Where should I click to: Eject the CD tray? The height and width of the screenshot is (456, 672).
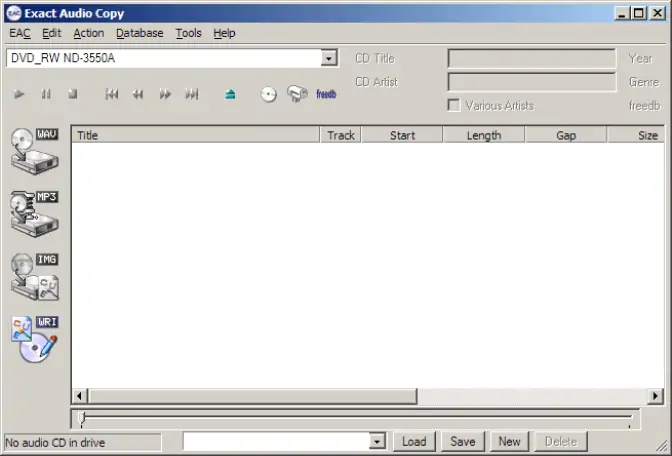pyautogui.click(x=230, y=94)
